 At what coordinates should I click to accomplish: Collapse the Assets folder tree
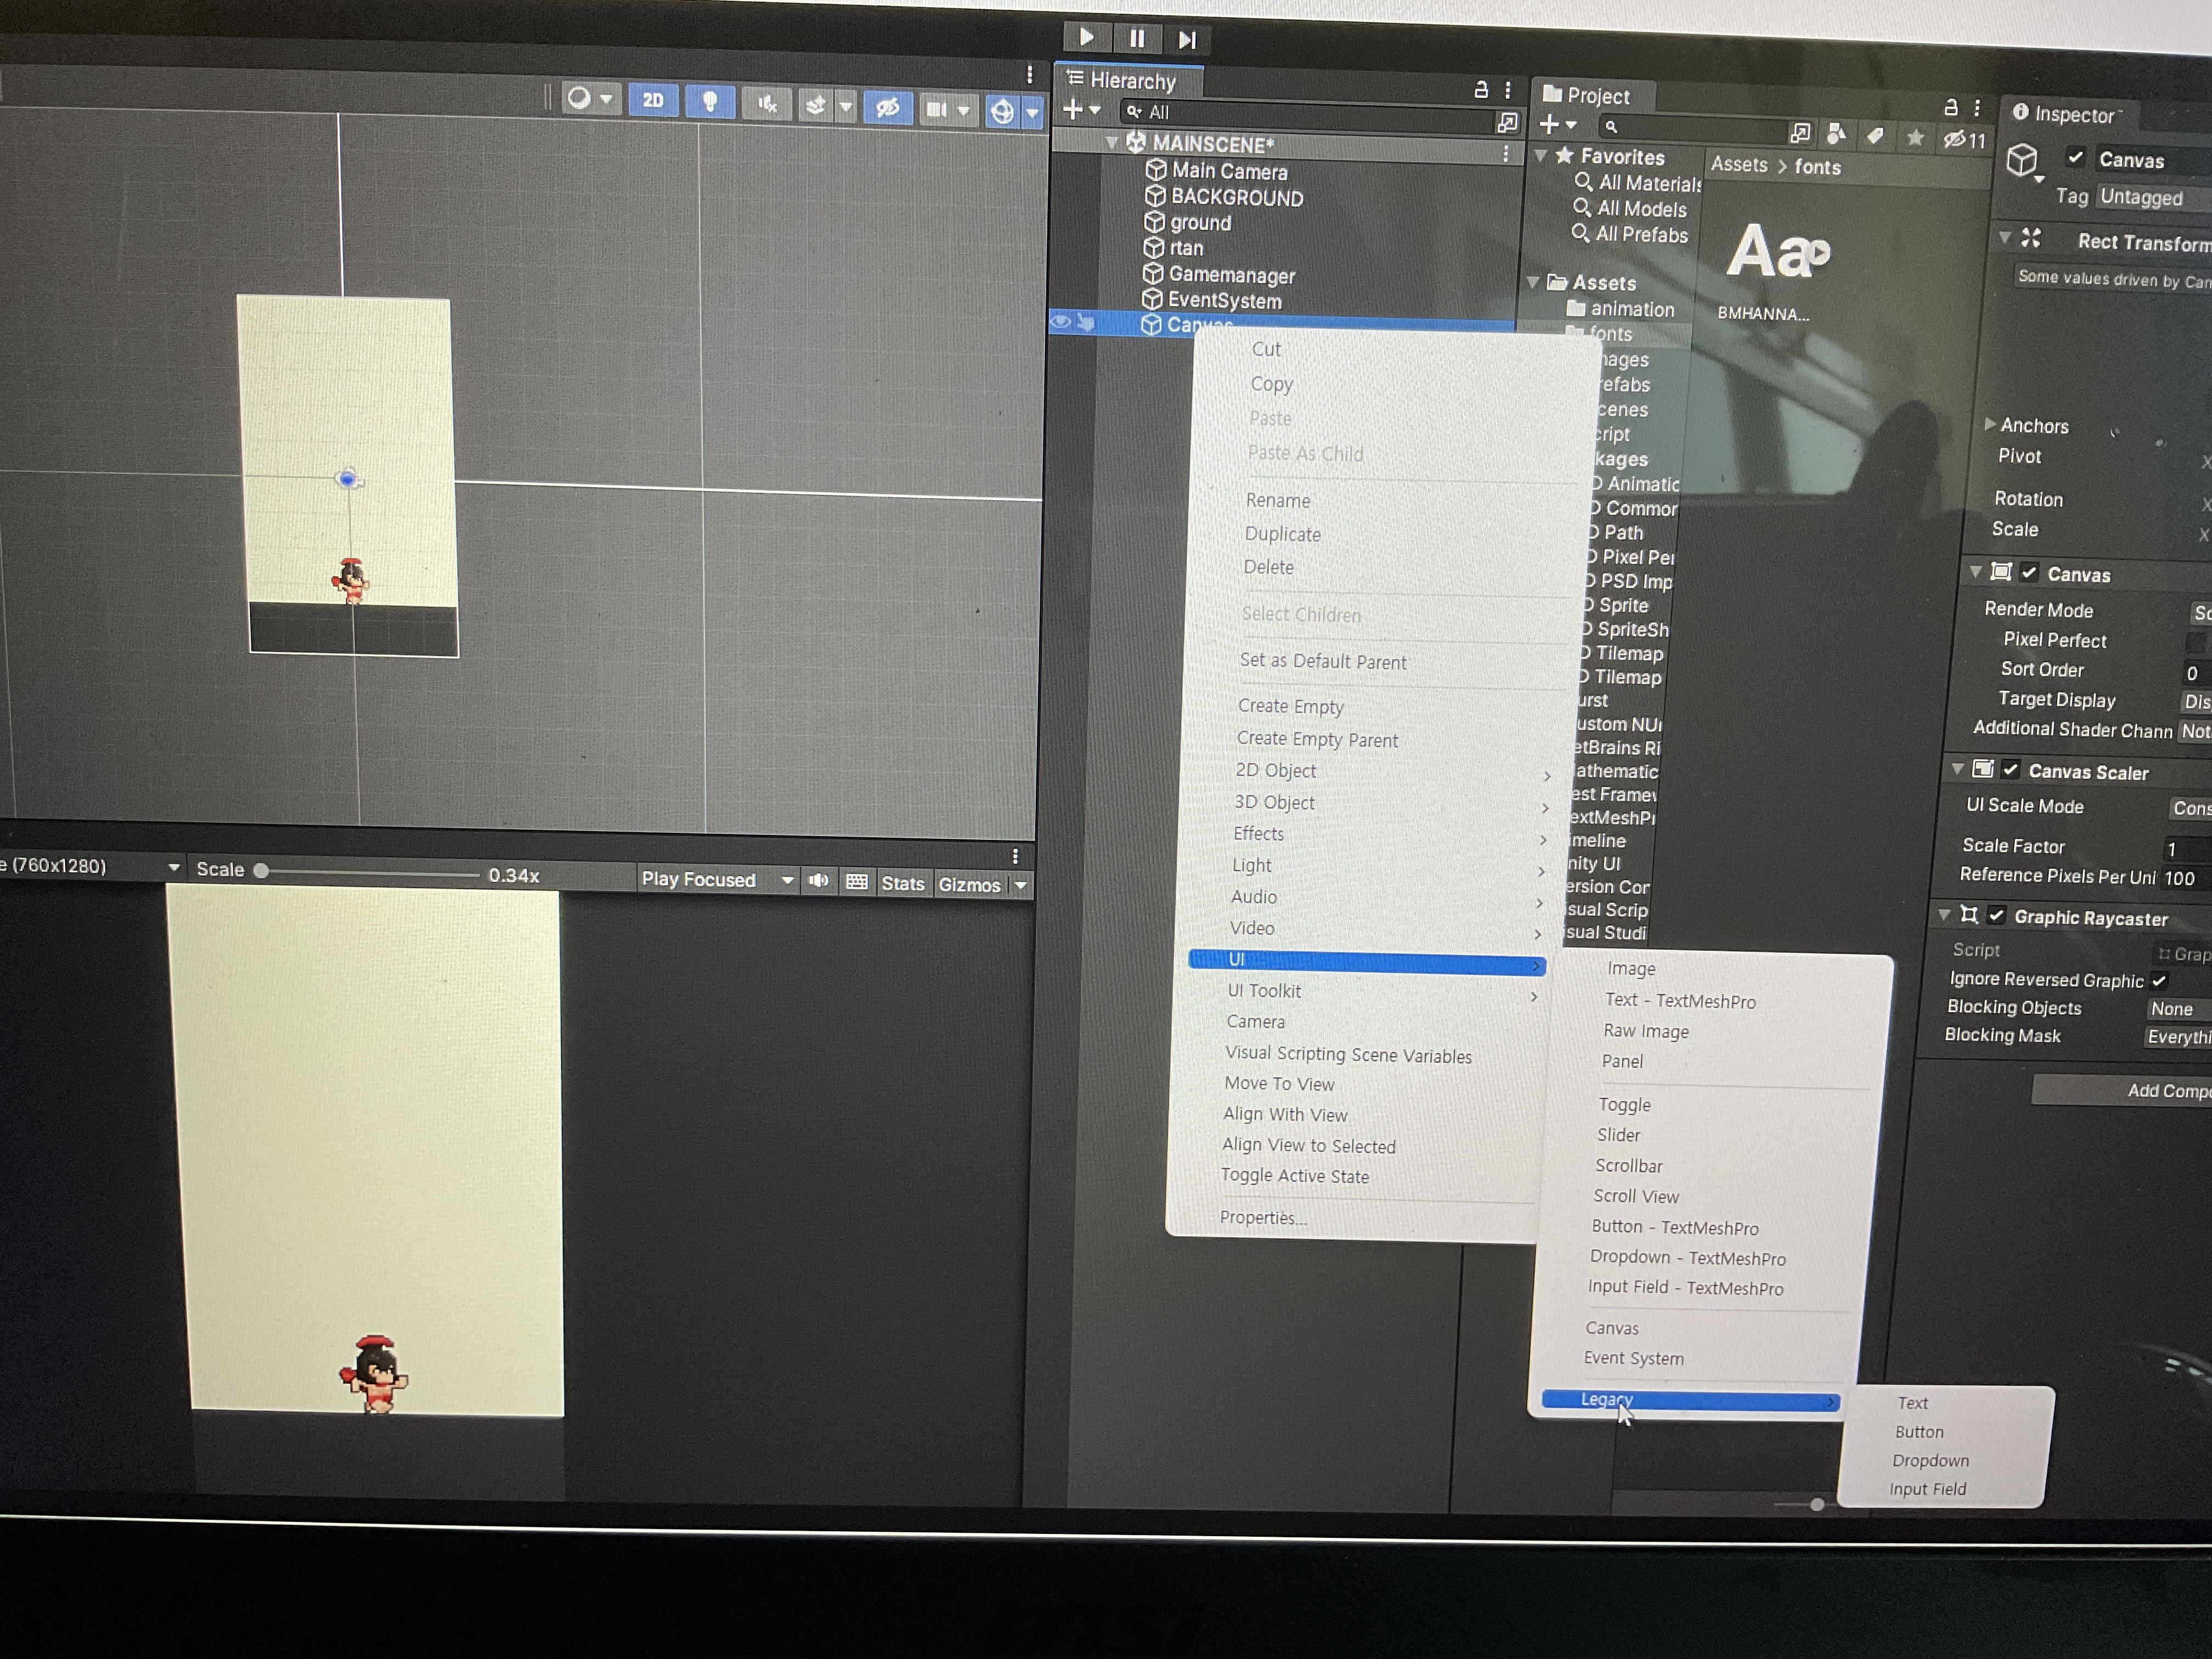pos(1533,282)
